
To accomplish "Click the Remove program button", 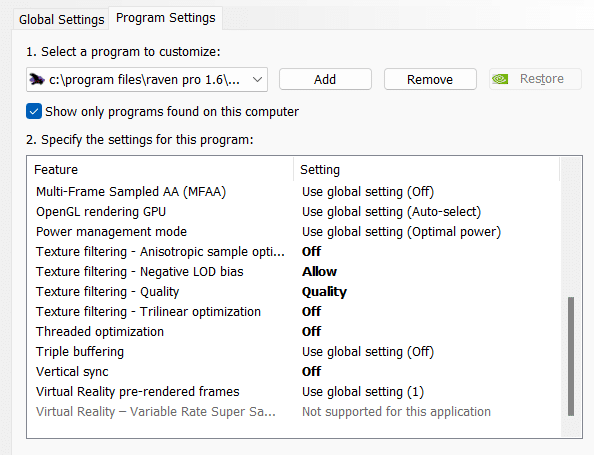I will pyautogui.click(x=430, y=79).
